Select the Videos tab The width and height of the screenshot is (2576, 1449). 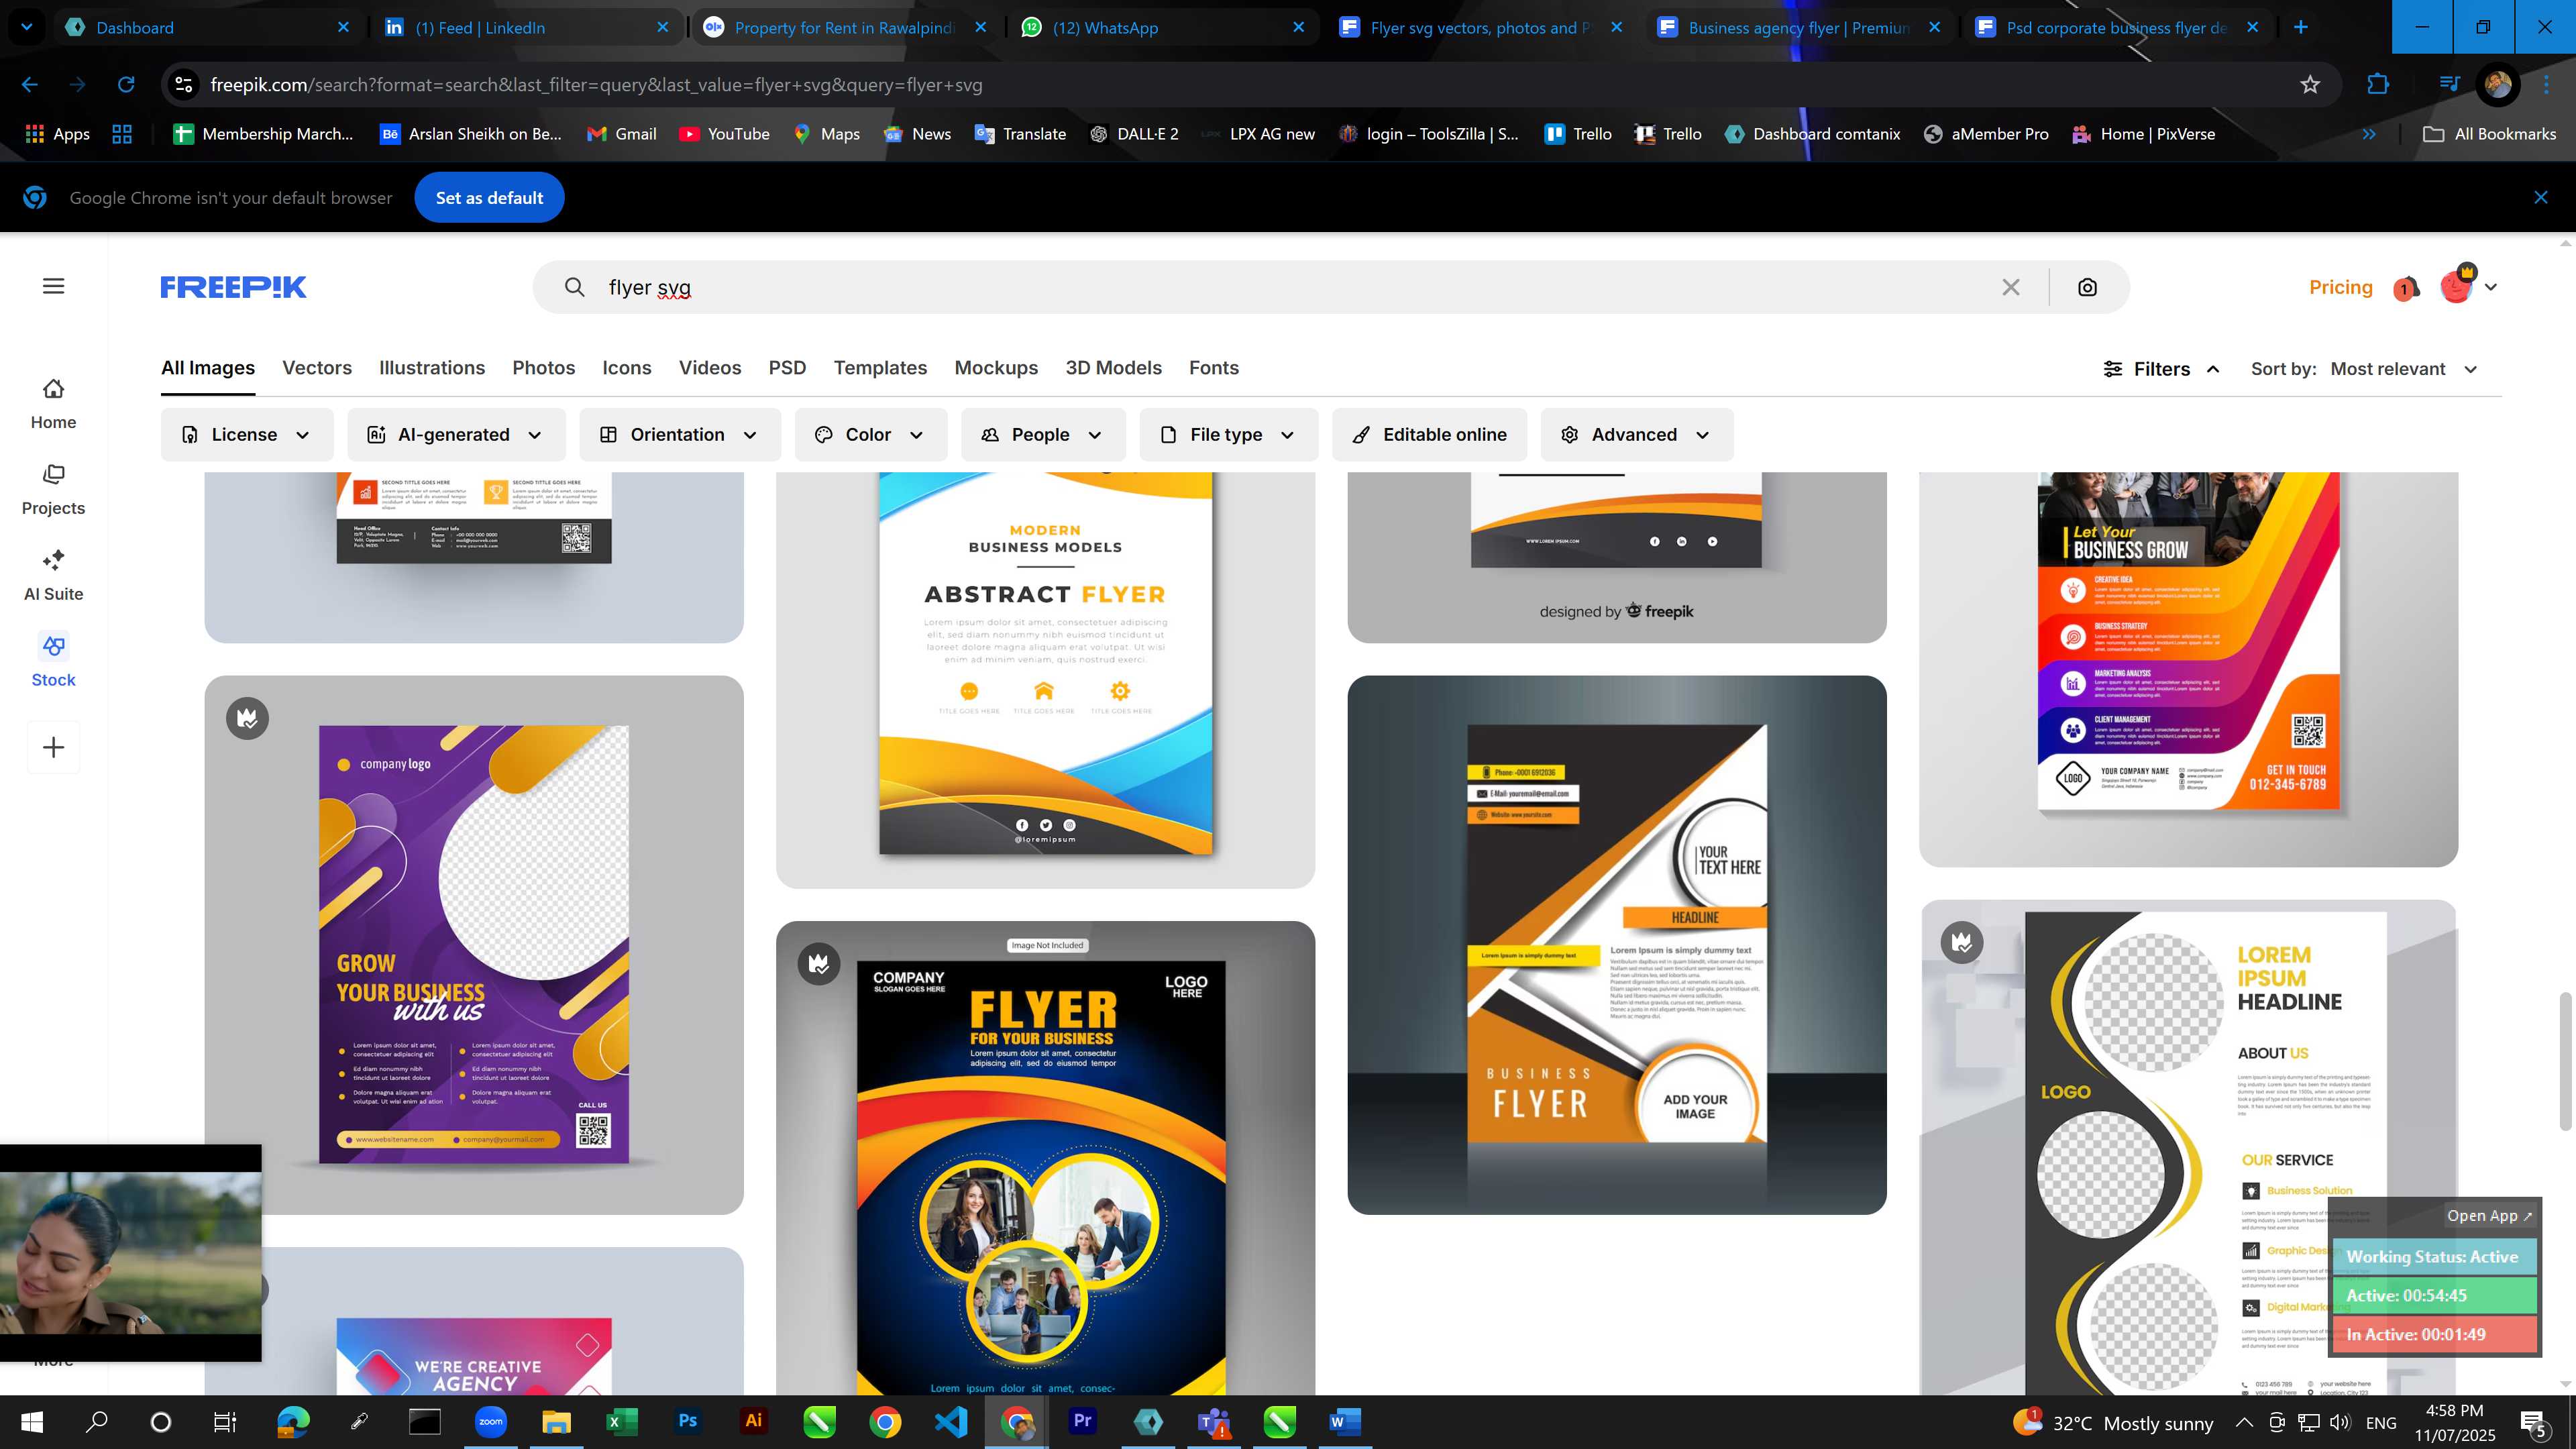tap(710, 368)
